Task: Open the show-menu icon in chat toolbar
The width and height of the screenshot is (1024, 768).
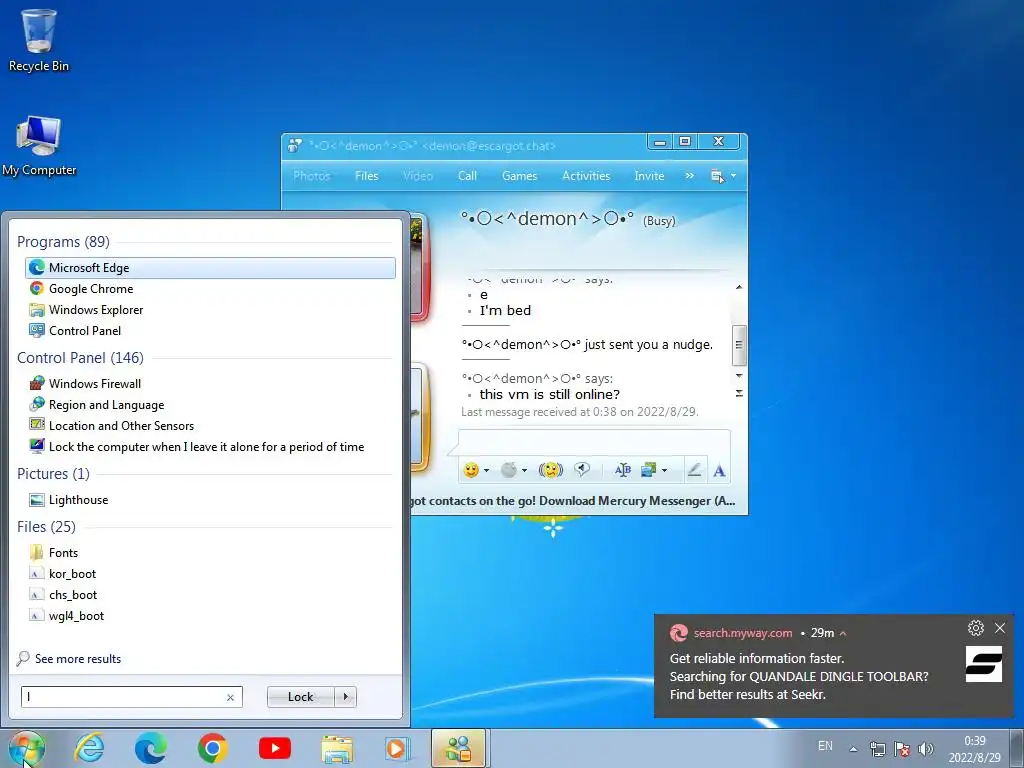Action: [x=718, y=176]
